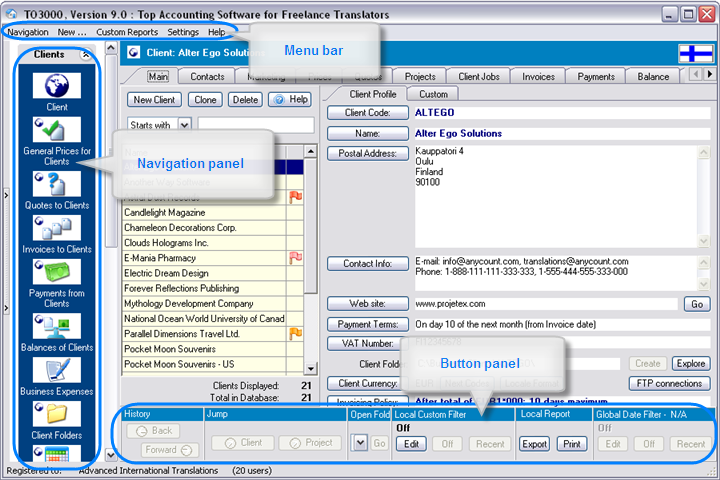
Task: Open Invoices to Clients icon
Action: (x=56, y=228)
